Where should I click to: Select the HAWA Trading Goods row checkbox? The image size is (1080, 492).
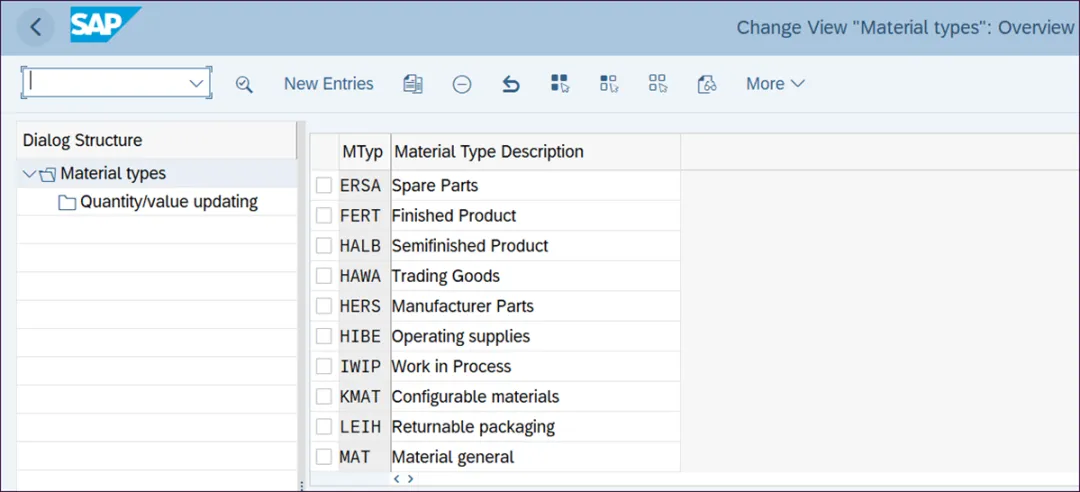click(x=324, y=276)
